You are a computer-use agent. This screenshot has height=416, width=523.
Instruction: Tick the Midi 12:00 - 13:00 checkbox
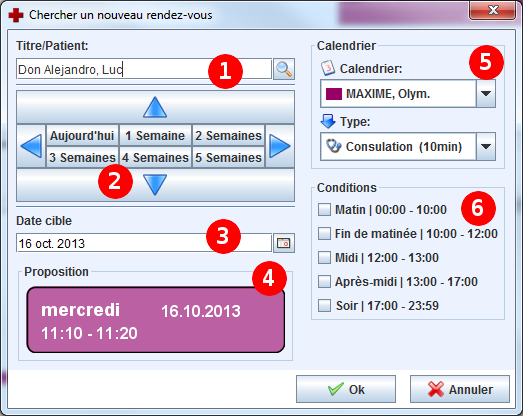click(x=324, y=258)
